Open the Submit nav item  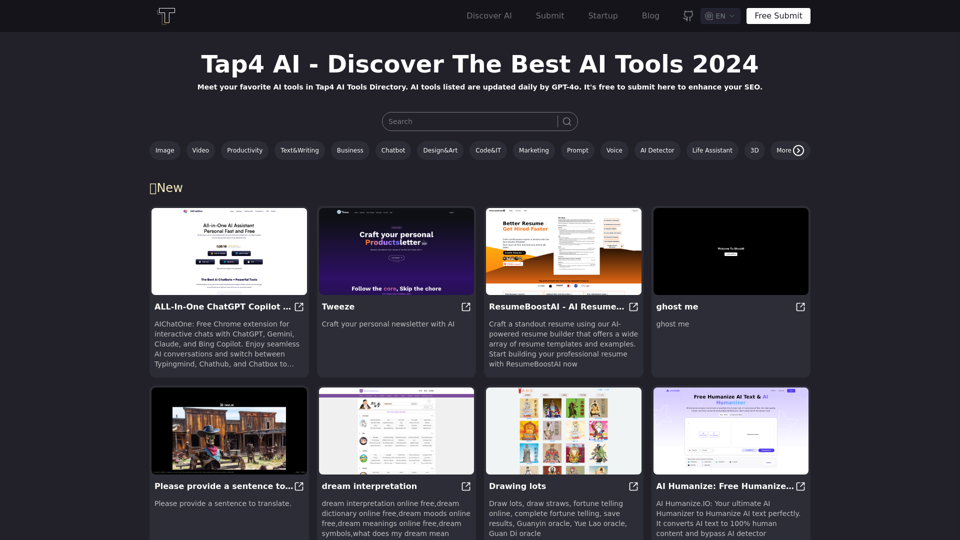[550, 16]
